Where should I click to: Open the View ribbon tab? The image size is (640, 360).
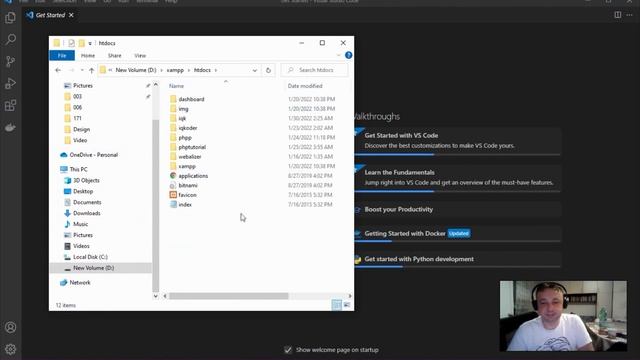tap(140, 56)
